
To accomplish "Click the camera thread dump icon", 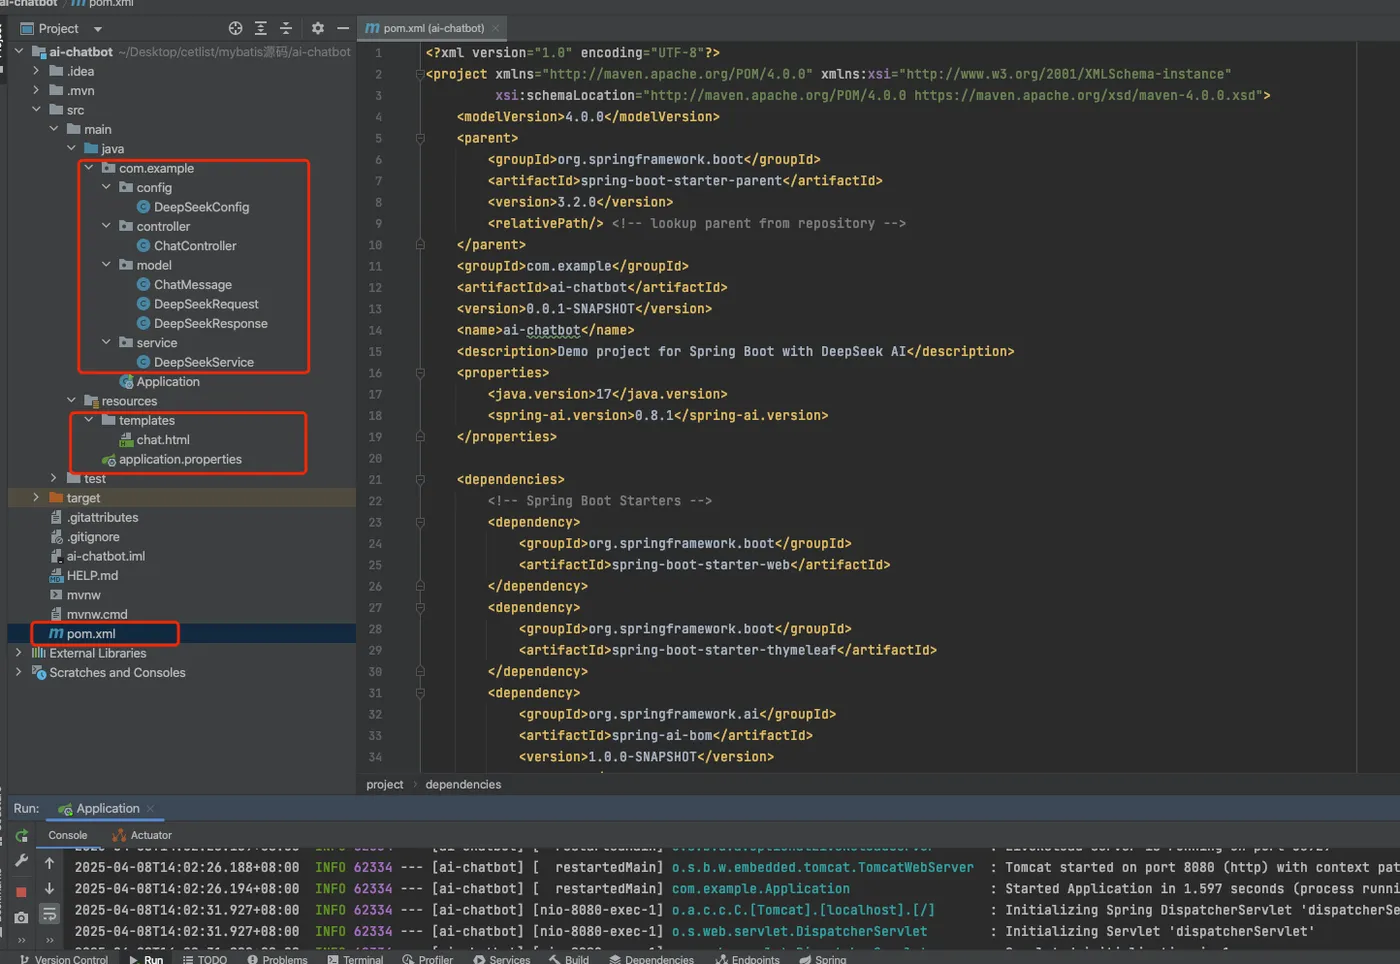I will (21, 917).
